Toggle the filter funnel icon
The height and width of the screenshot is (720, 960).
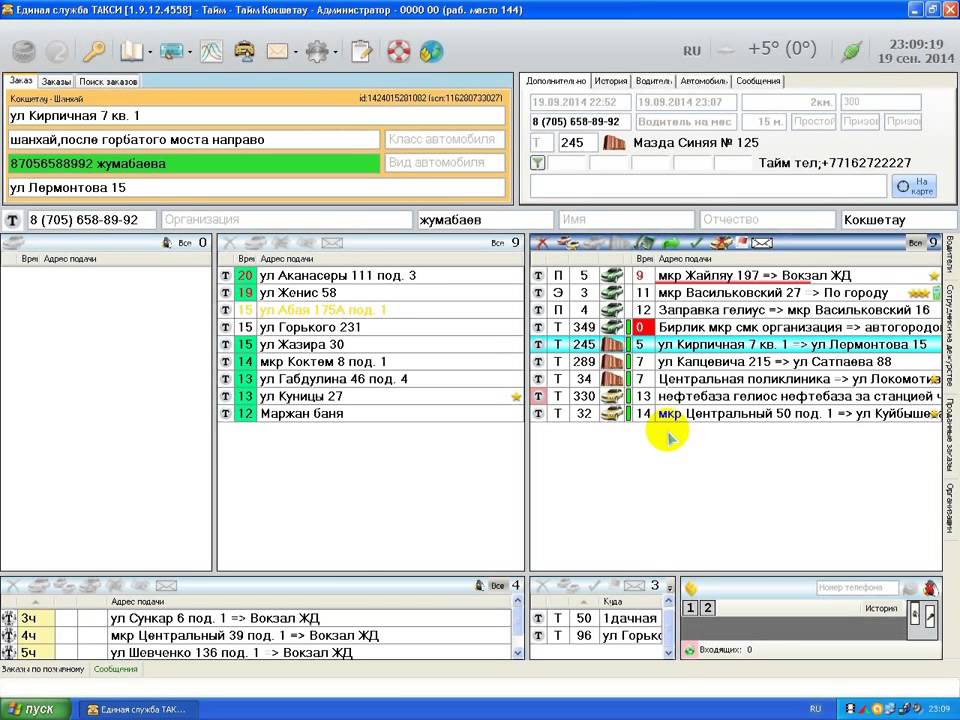click(538, 163)
